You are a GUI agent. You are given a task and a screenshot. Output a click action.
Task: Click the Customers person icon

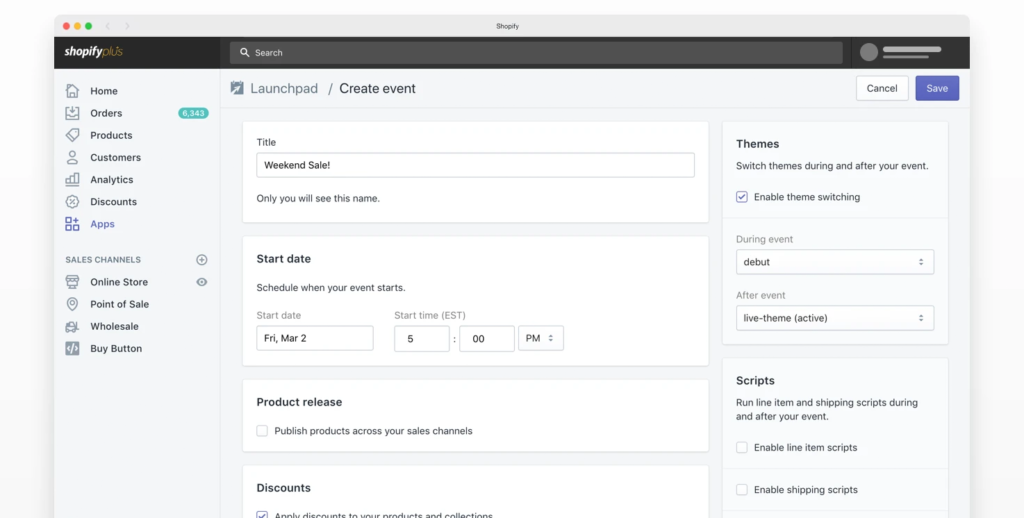pos(72,157)
